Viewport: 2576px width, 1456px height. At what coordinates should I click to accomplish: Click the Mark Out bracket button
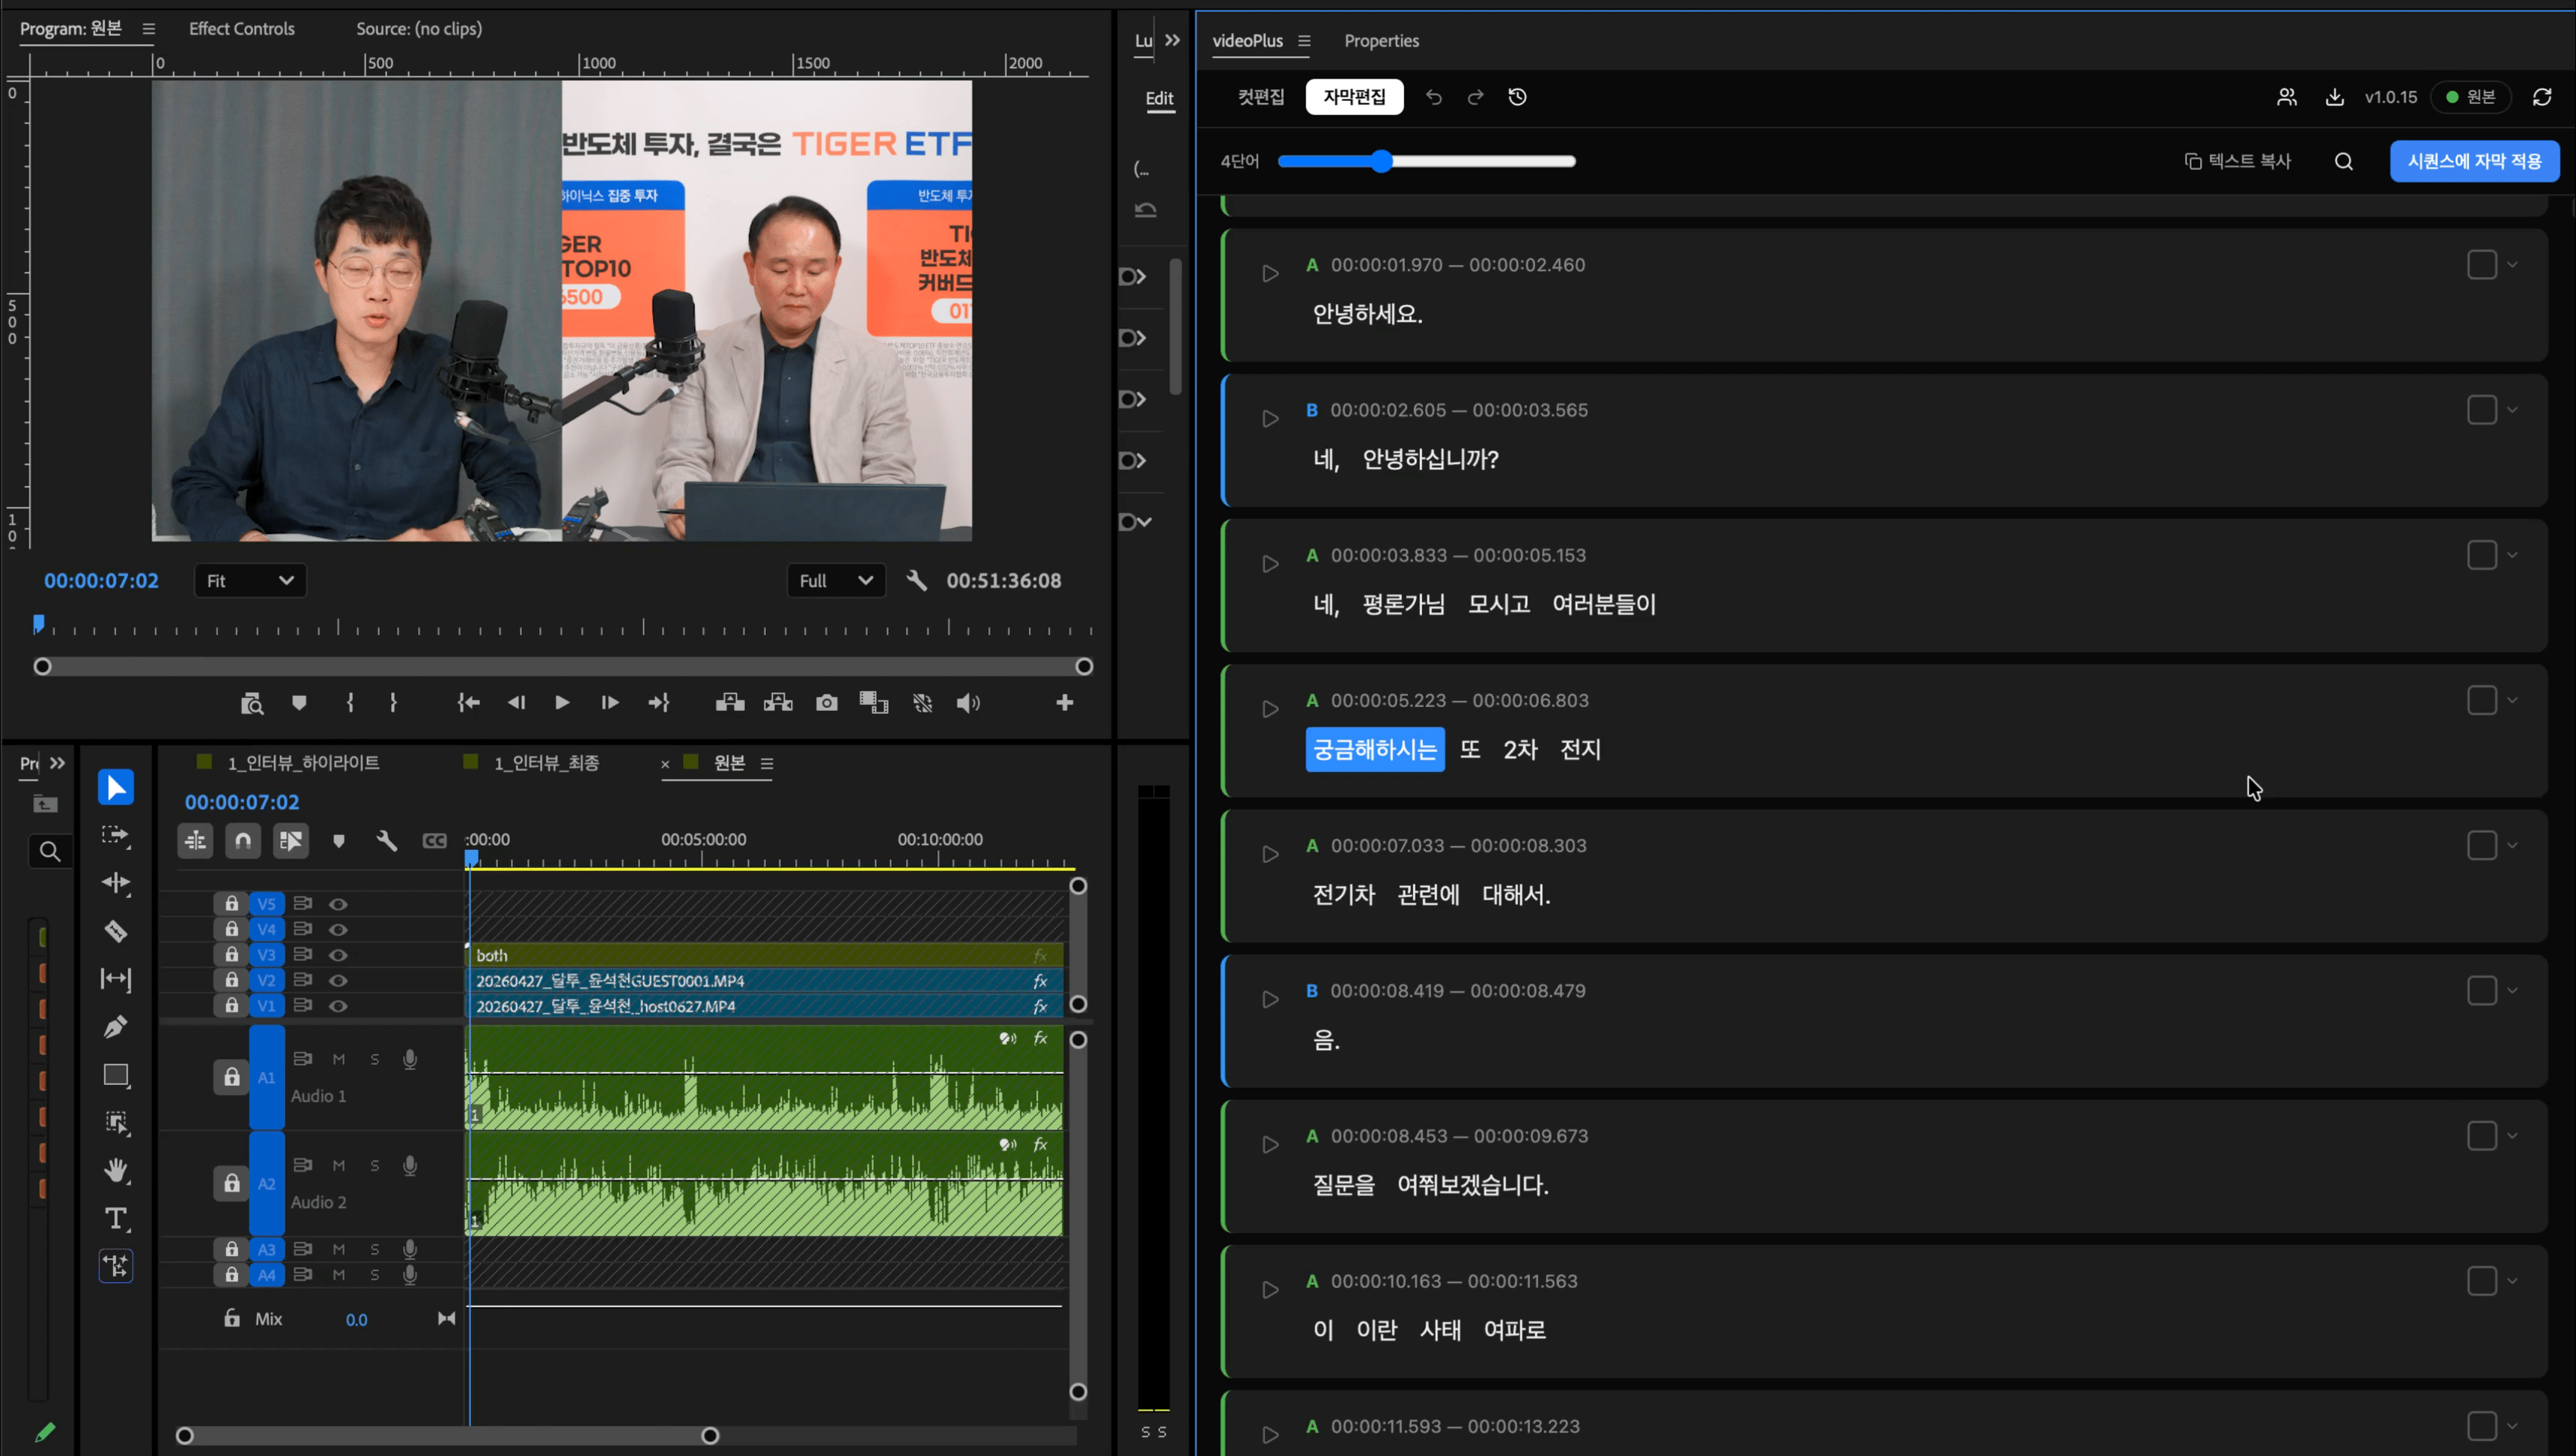pos(393,703)
